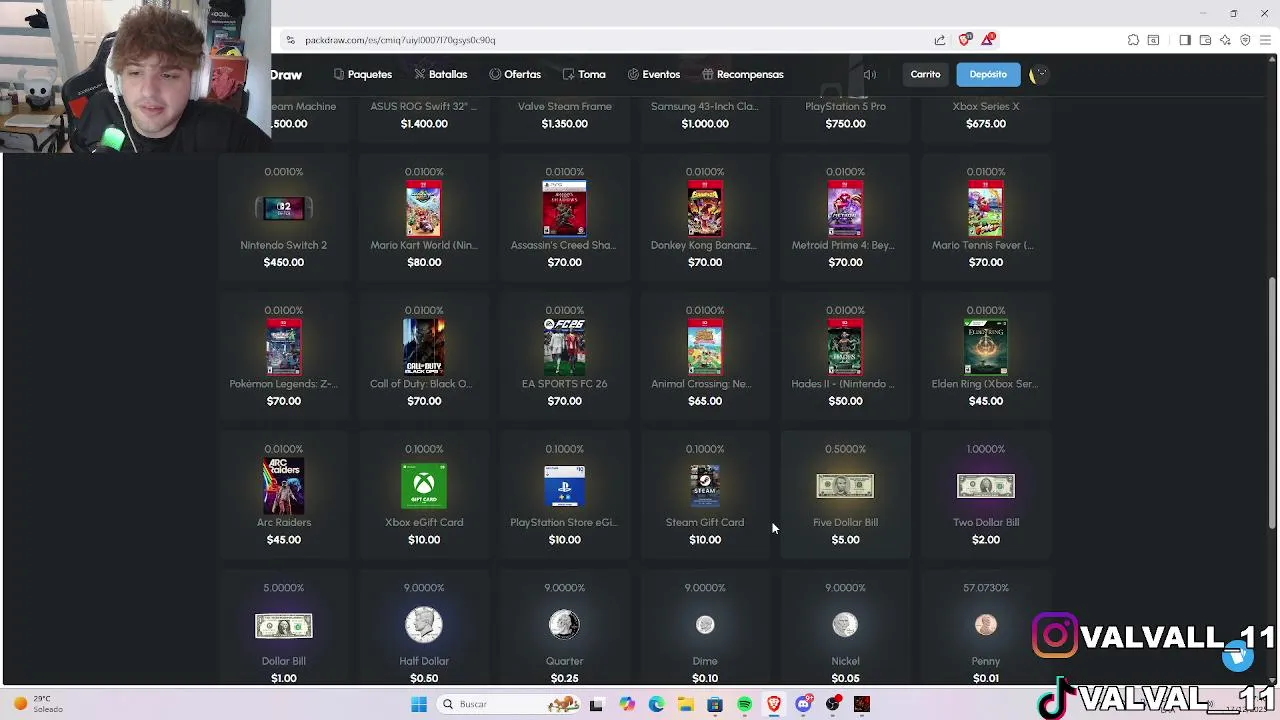This screenshot has height=720, width=1280.
Task: Open Brave Leo AI sparkle icon
Action: [x=1225, y=40]
